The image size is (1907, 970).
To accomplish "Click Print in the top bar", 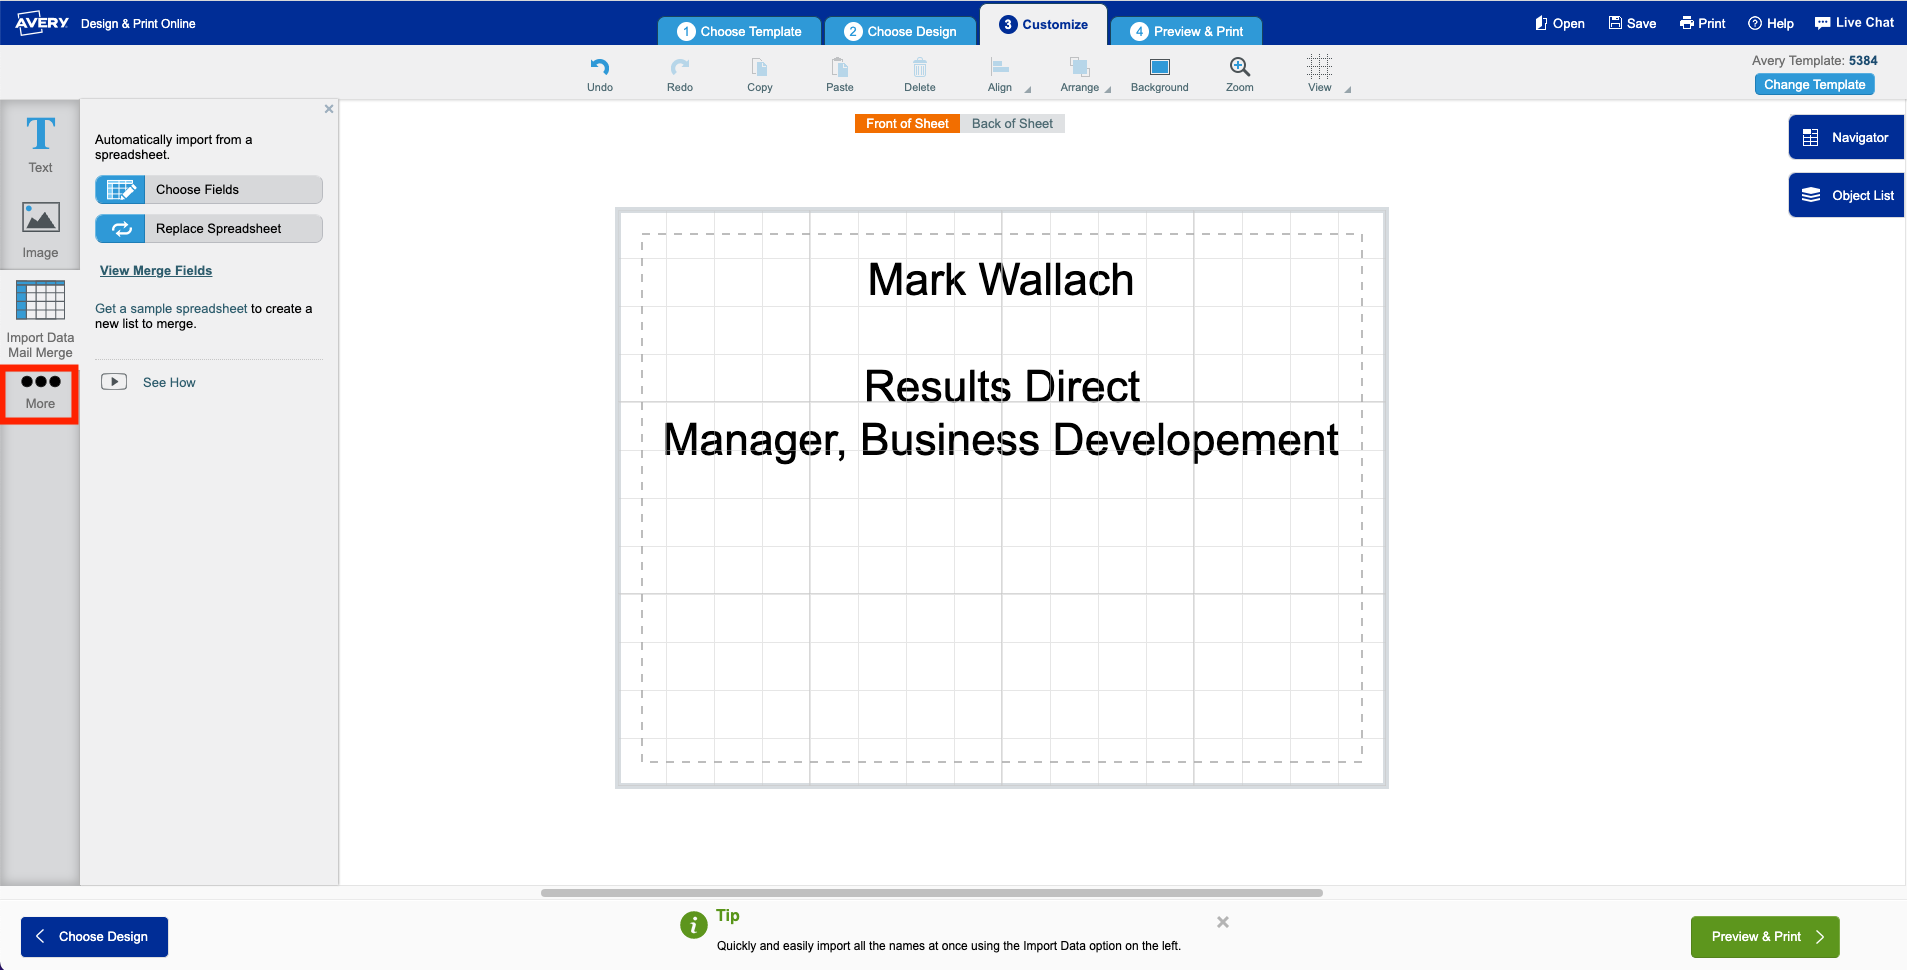I will pos(1703,23).
